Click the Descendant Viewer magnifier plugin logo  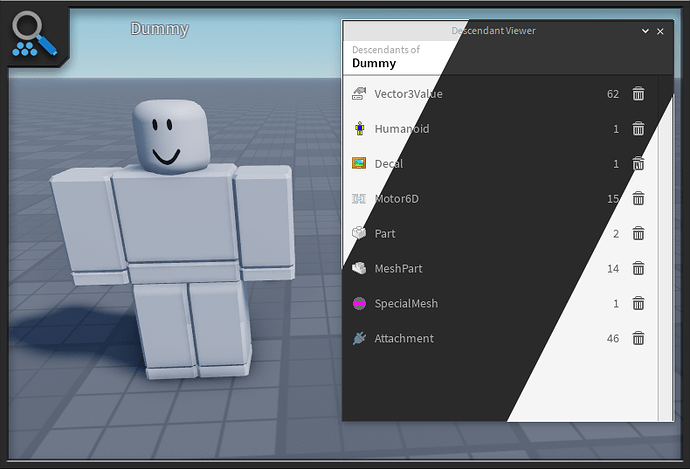[34, 34]
